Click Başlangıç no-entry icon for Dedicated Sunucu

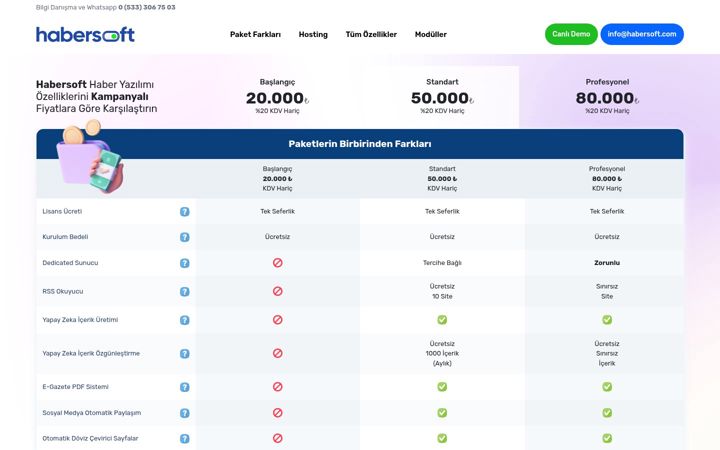pos(277,263)
